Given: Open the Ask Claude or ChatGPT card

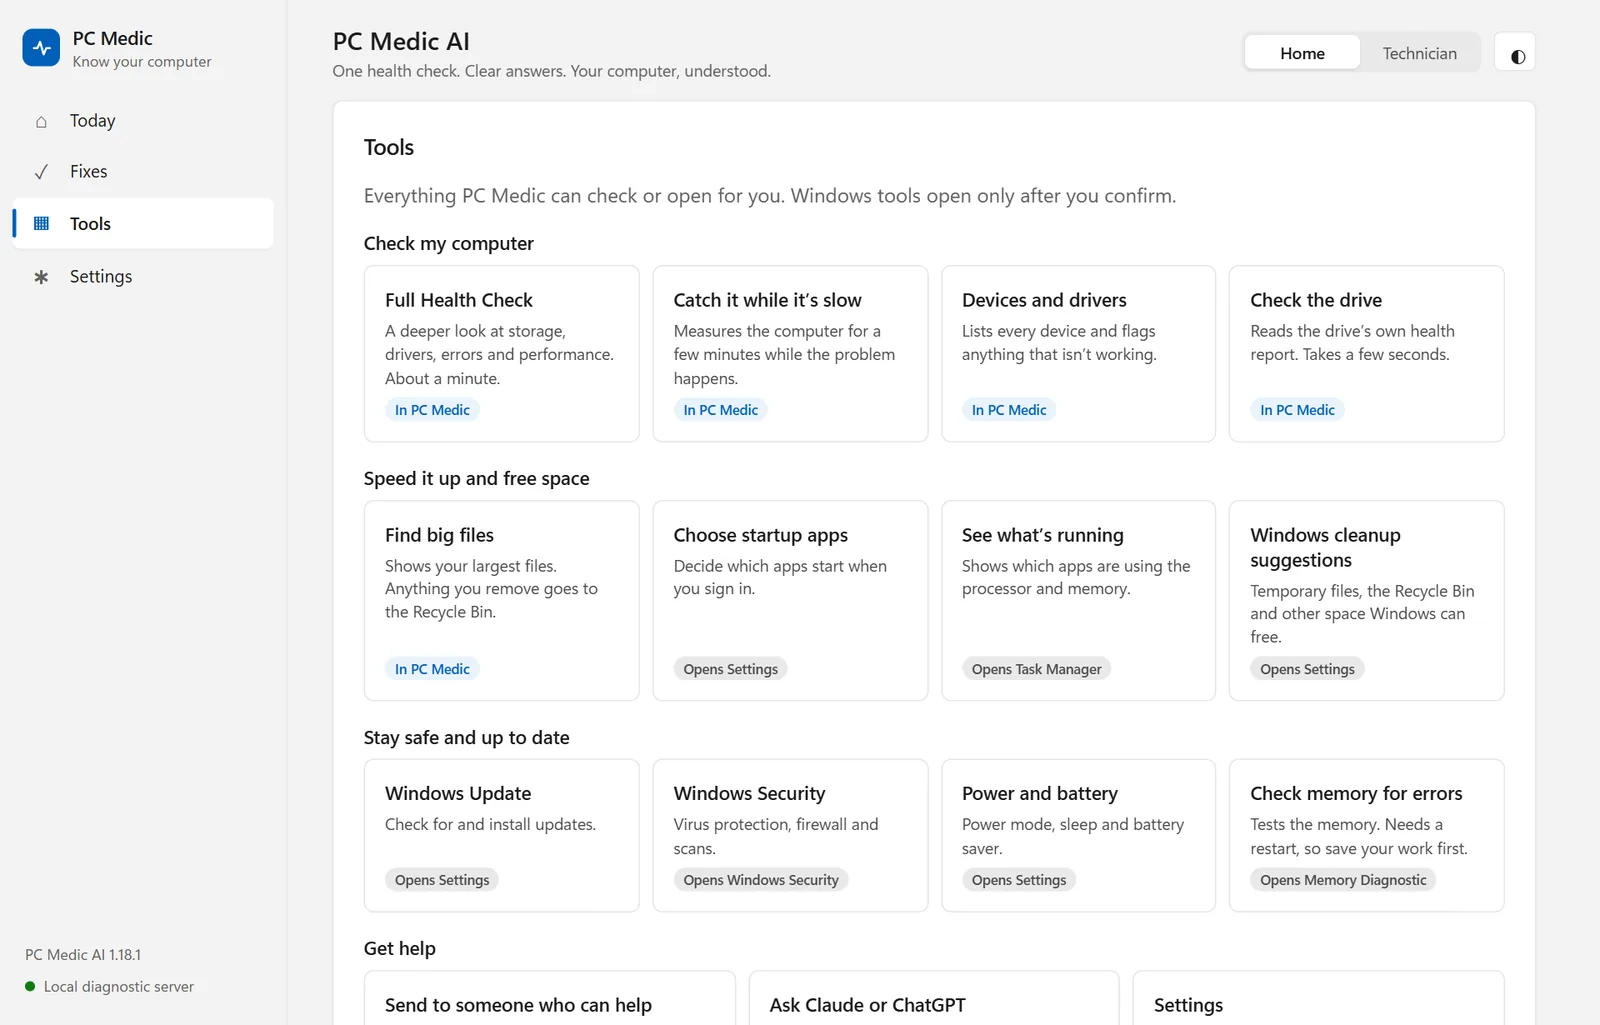Looking at the screenshot, I should [933, 998].
